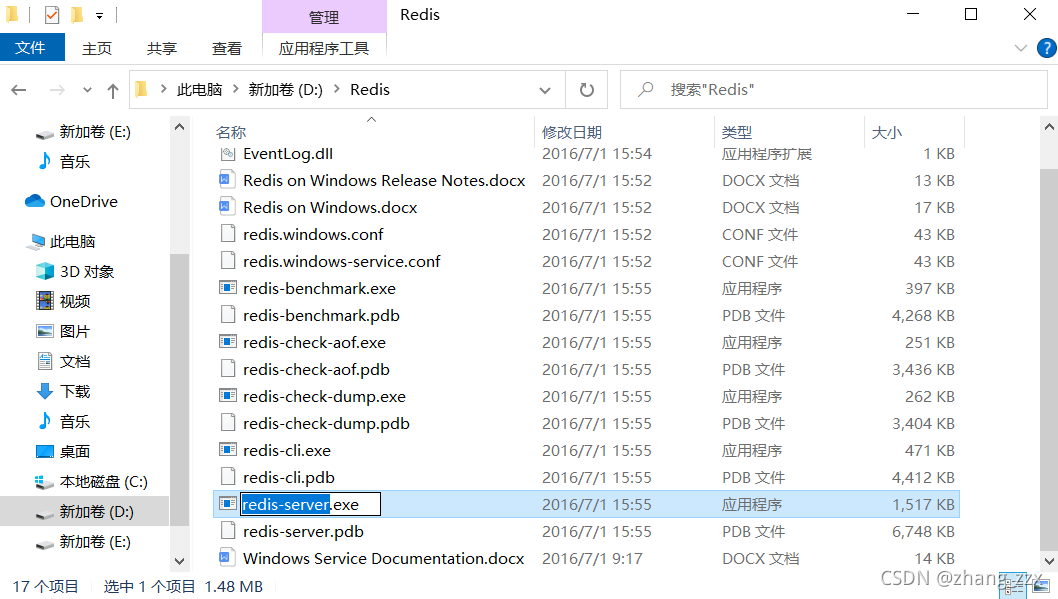Screen dimensions: 1058x599
Task: Select redis-check-dump.pdb file name
Action: (327, 423)
